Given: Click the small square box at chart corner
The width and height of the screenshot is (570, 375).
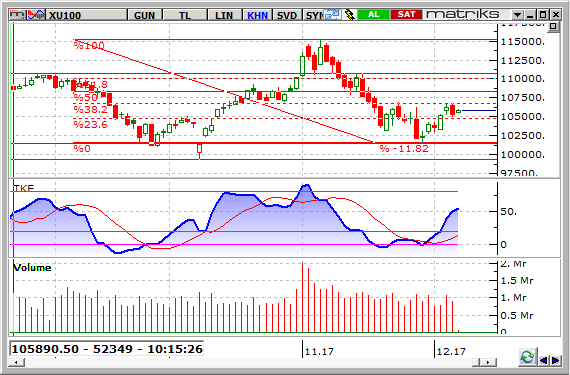Looking at the screenshot, I should click(553, 27).
